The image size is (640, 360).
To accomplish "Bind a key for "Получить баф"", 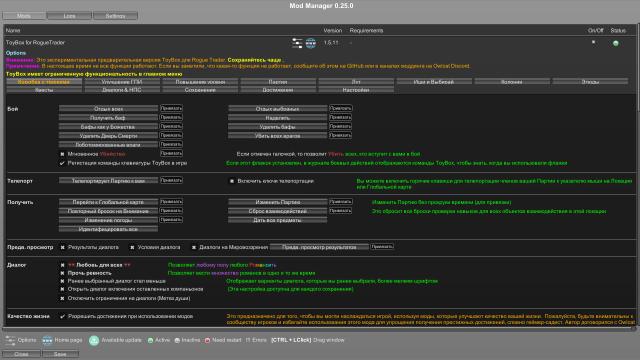I will [171, 117].
